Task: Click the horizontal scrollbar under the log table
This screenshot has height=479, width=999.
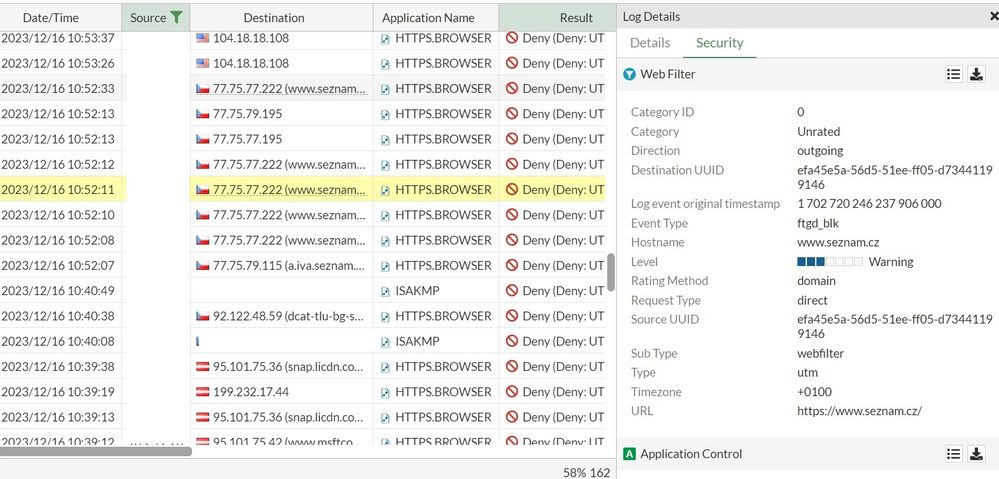Action: (x=95, y=451)
